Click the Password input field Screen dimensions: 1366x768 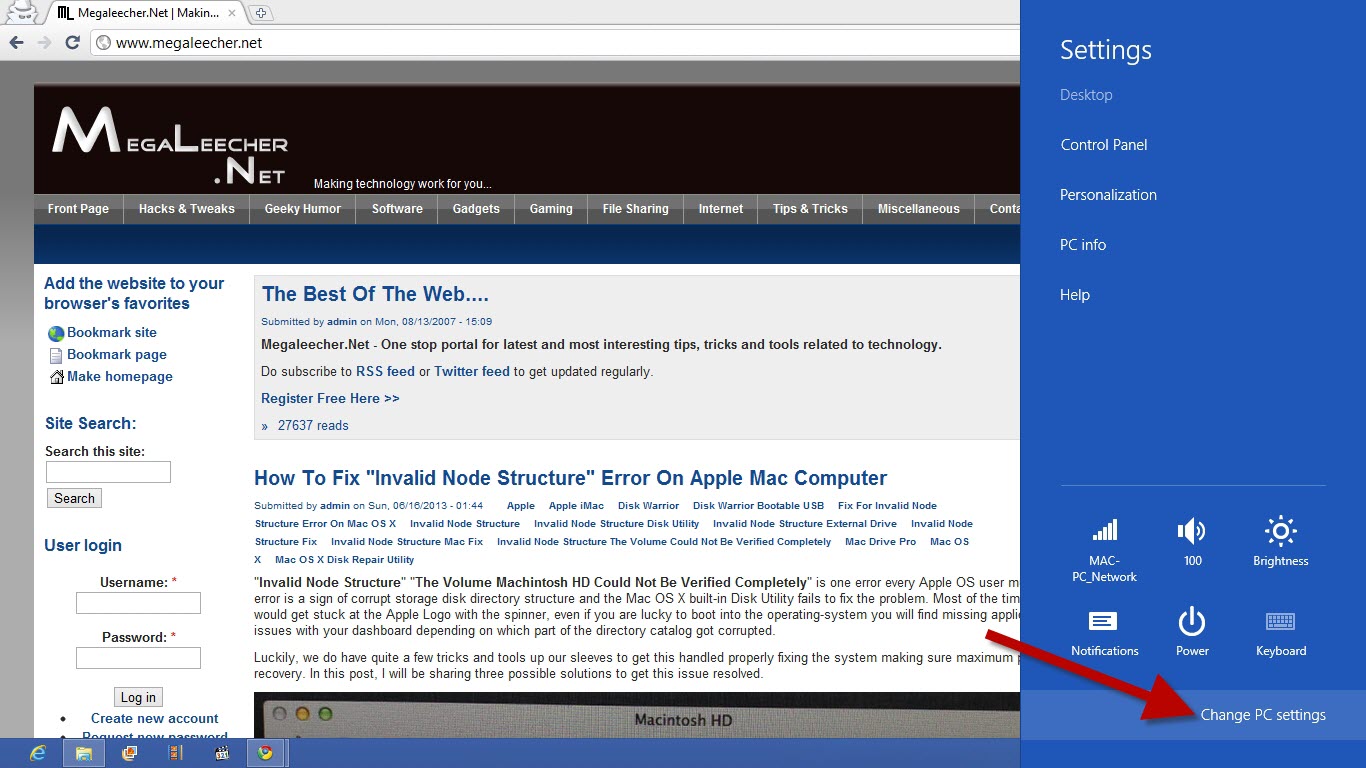point(138,658)
